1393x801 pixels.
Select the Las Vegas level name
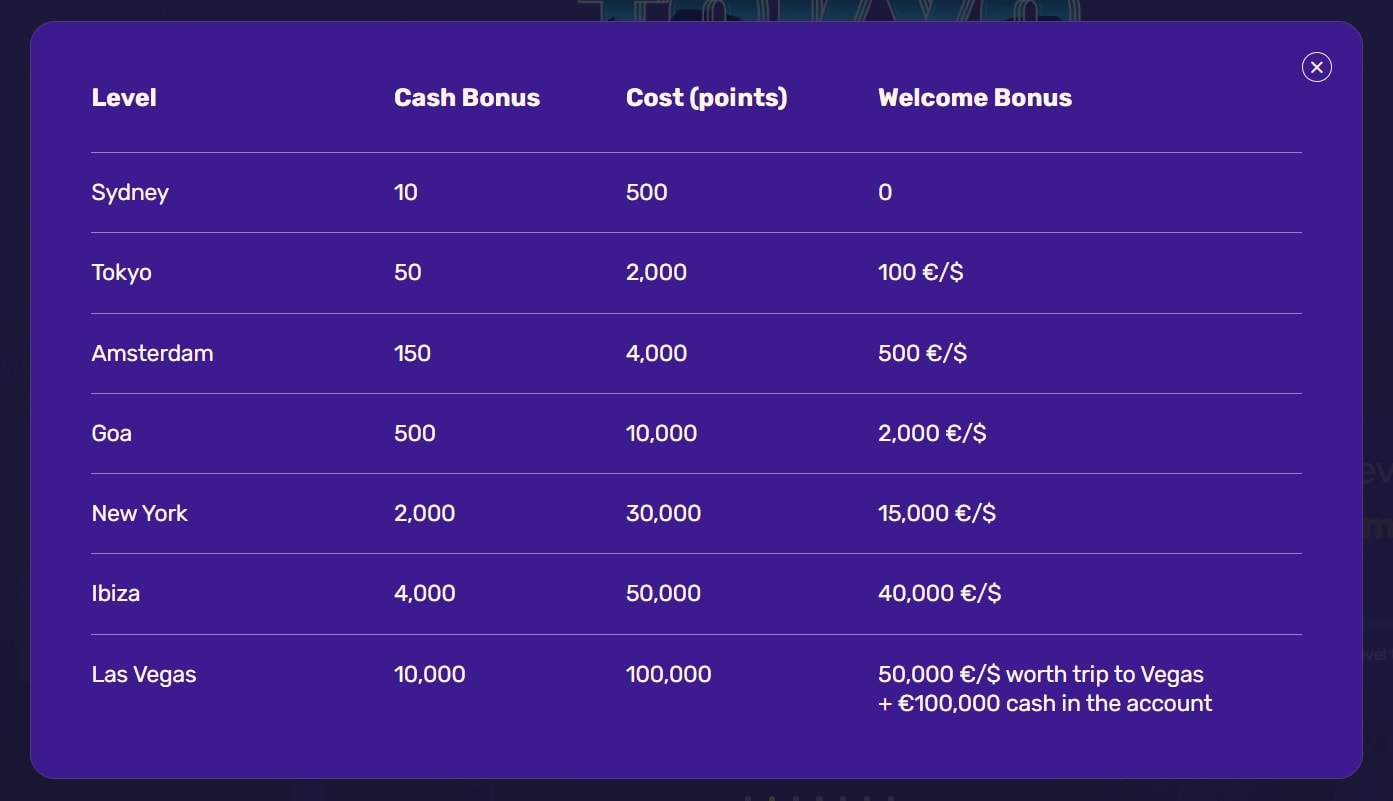144,674
